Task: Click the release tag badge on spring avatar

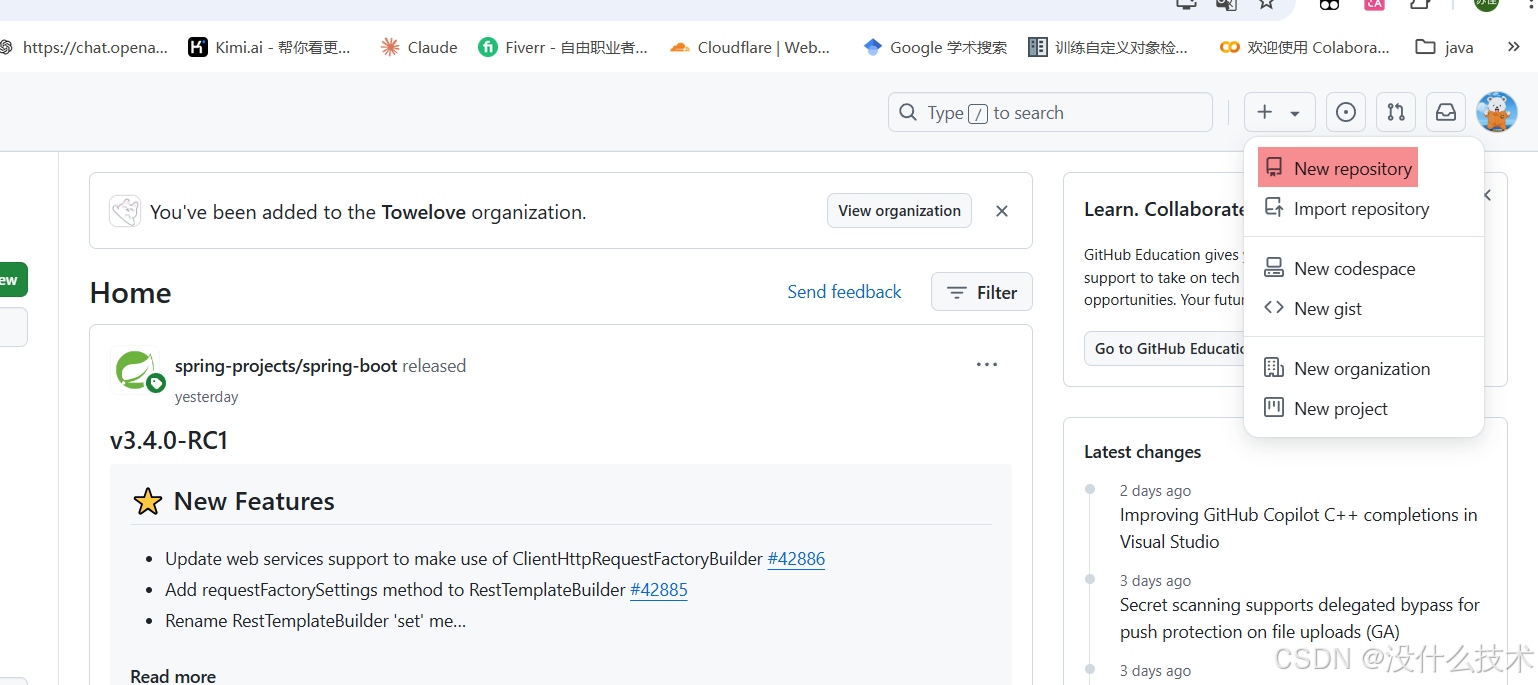Action: pos(156,383)
